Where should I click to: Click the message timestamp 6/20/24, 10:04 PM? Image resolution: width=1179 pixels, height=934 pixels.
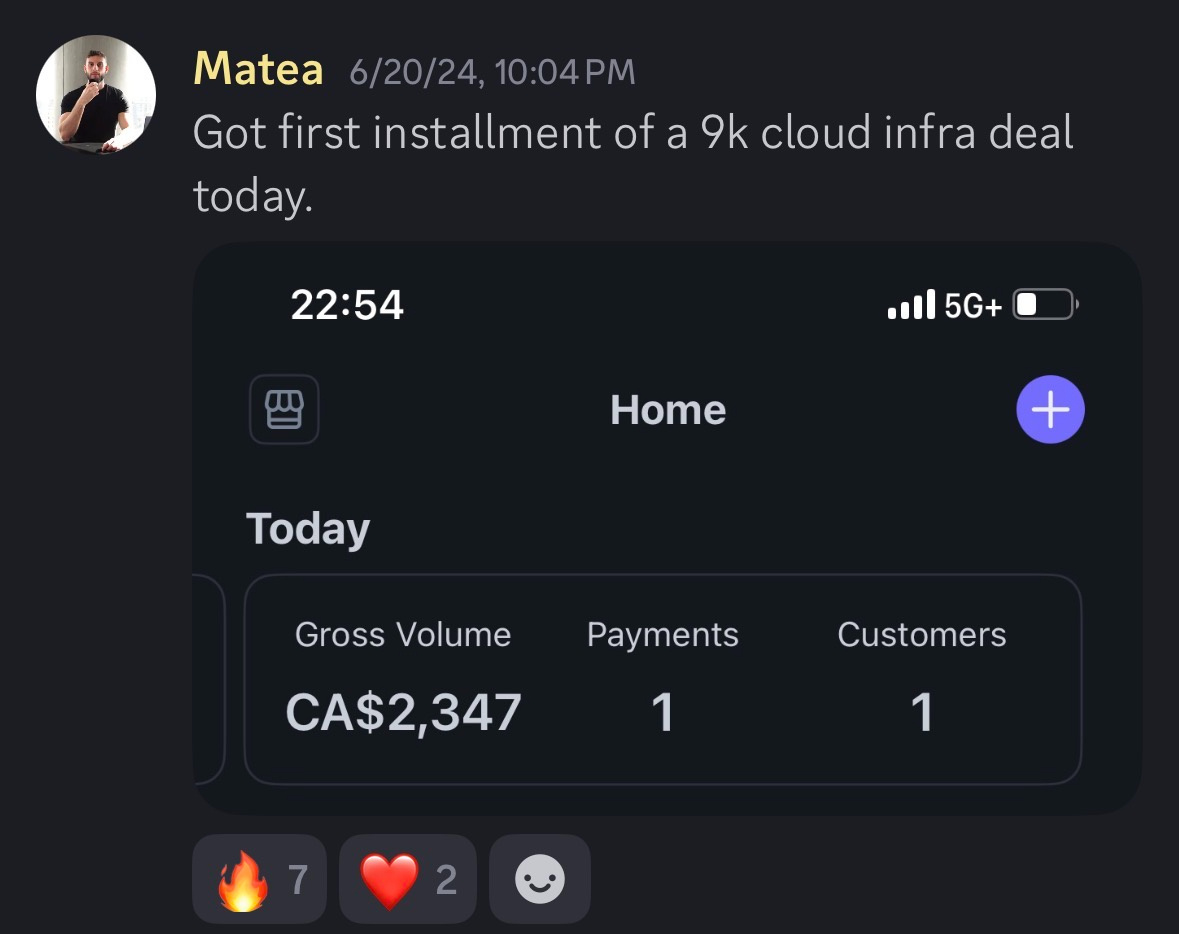pos(492,71)
